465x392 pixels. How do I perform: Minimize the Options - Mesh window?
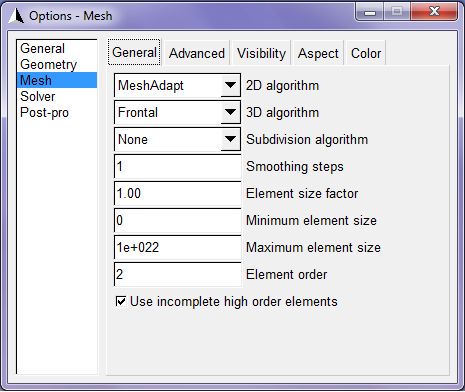[x=370, y=12]
